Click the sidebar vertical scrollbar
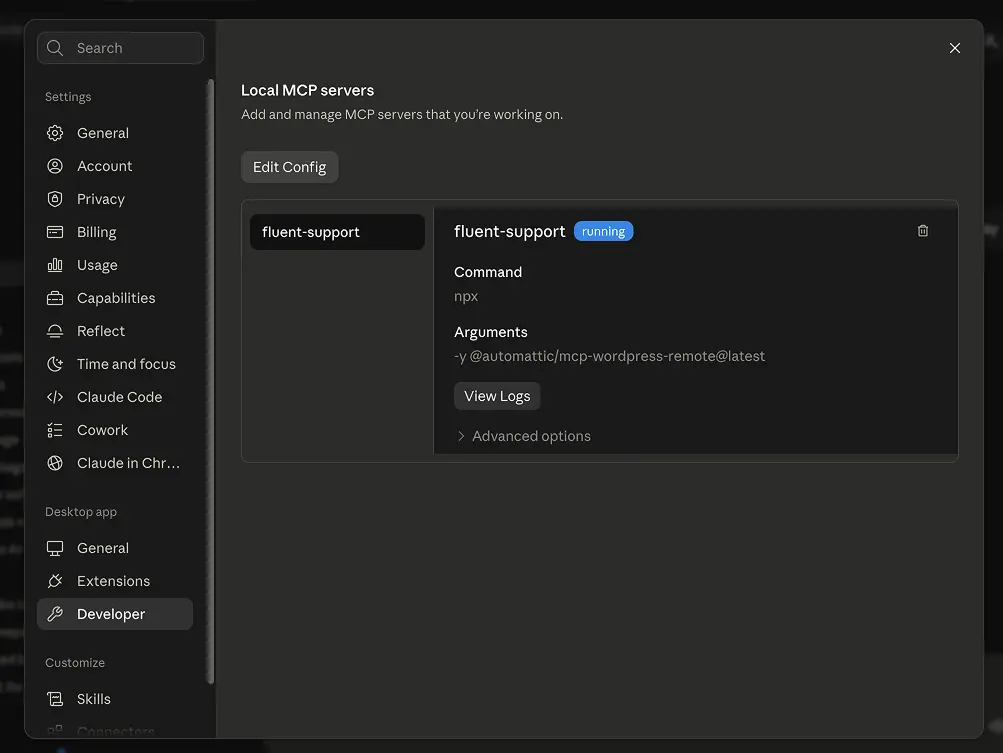 (x=210, y=381)
